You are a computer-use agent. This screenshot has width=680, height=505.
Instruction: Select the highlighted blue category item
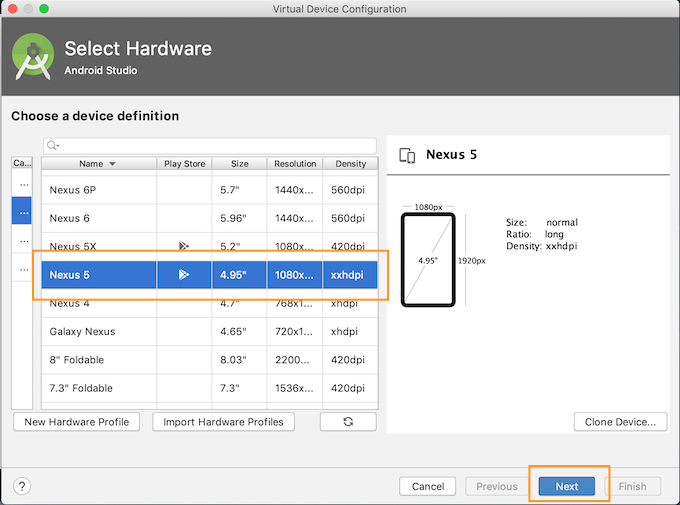(x=22, y=211)
